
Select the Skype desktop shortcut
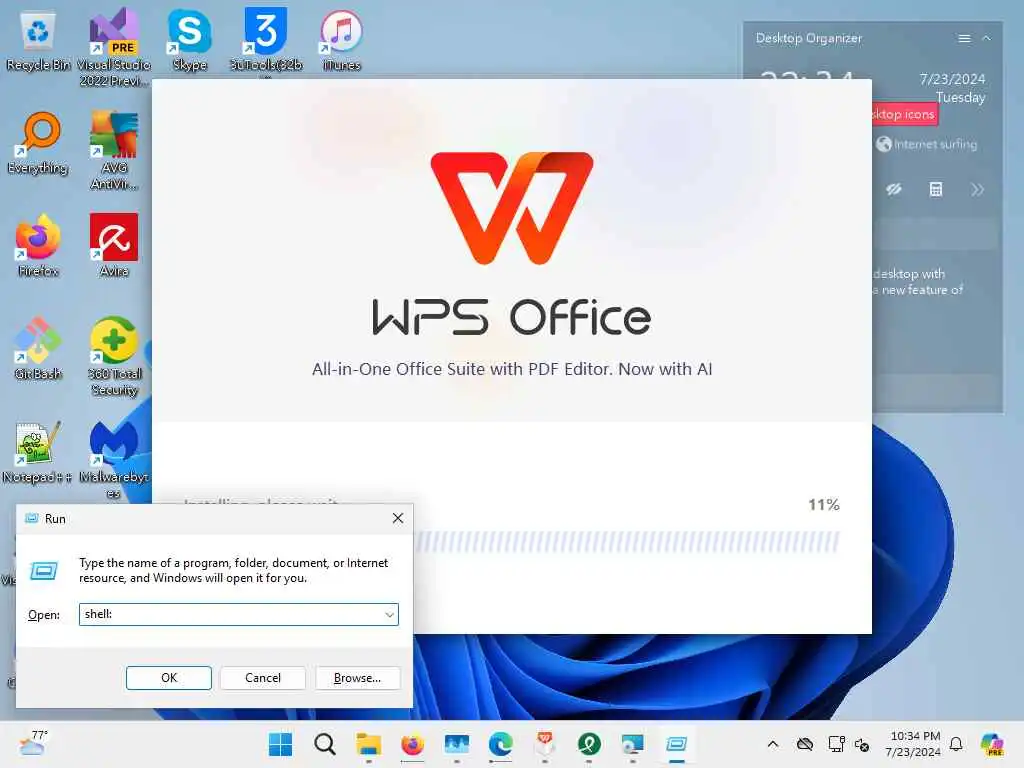[x=189, y=40]
